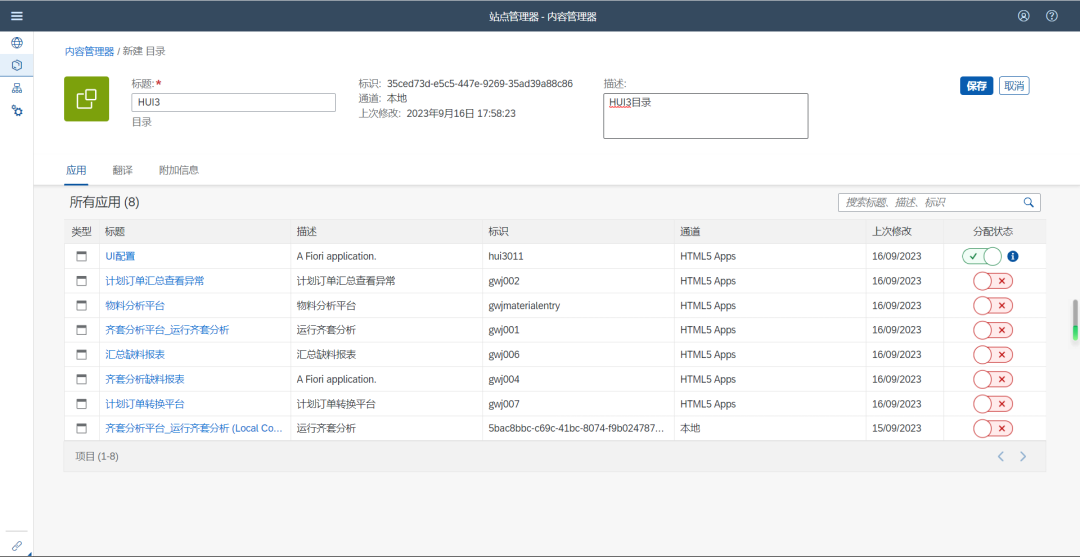Click app type icon in 齐套分析缺料报表 row
The image size is (1080, 557).
tap(82, 379)
